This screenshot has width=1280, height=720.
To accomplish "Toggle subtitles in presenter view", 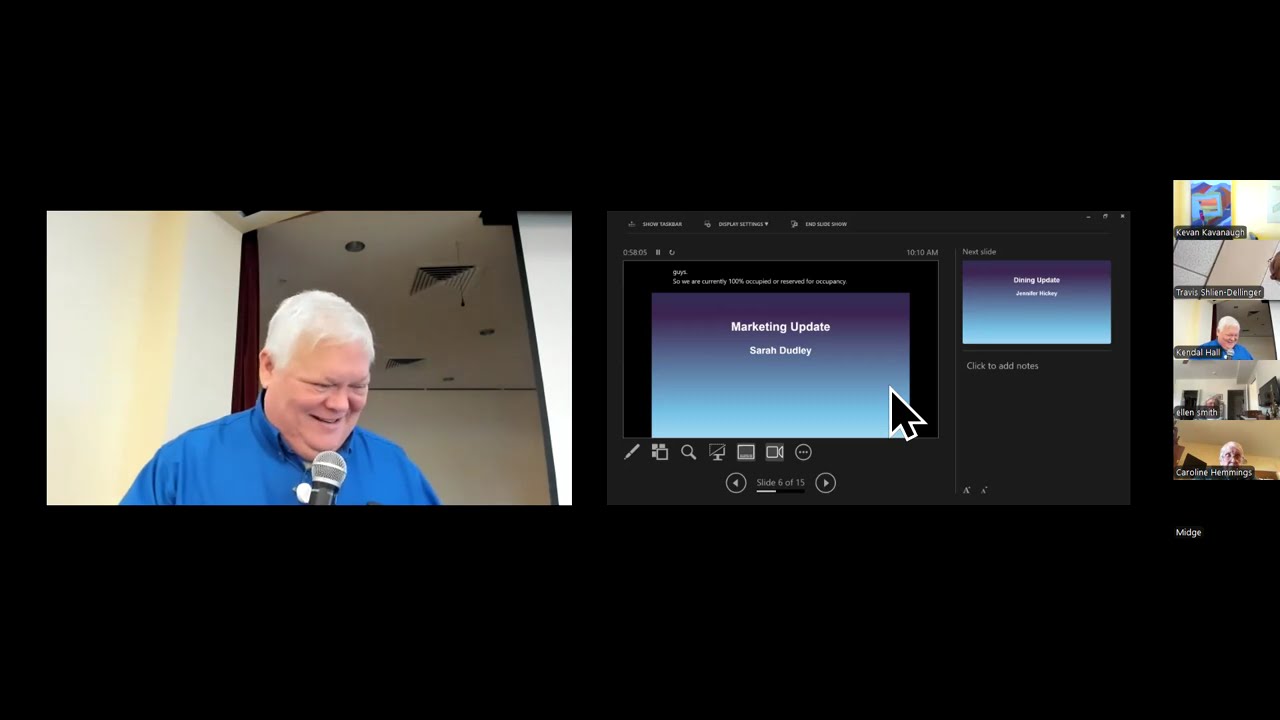I will click(x=746, y=452).
